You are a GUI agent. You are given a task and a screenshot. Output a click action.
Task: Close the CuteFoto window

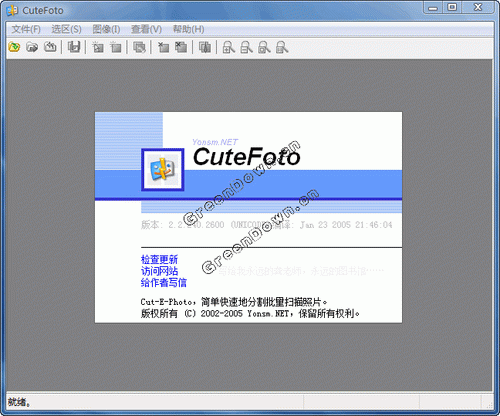478,7
